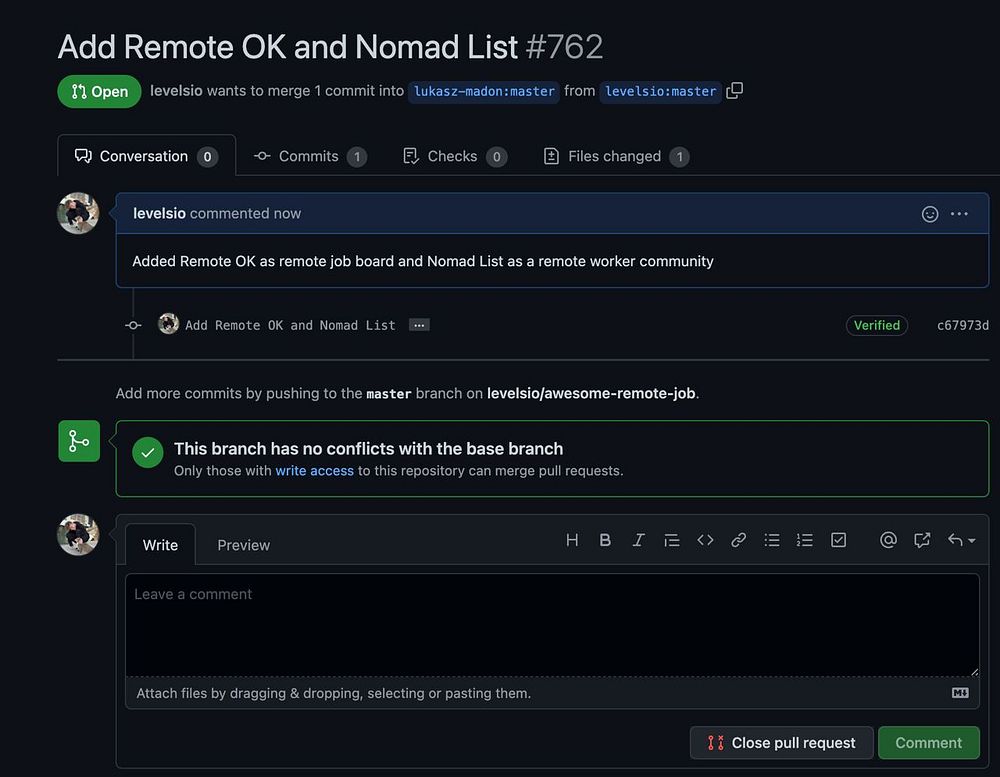Switch to the Commits tab
The height and width of the screenshot is (777, 1000).
pos(310,156)
